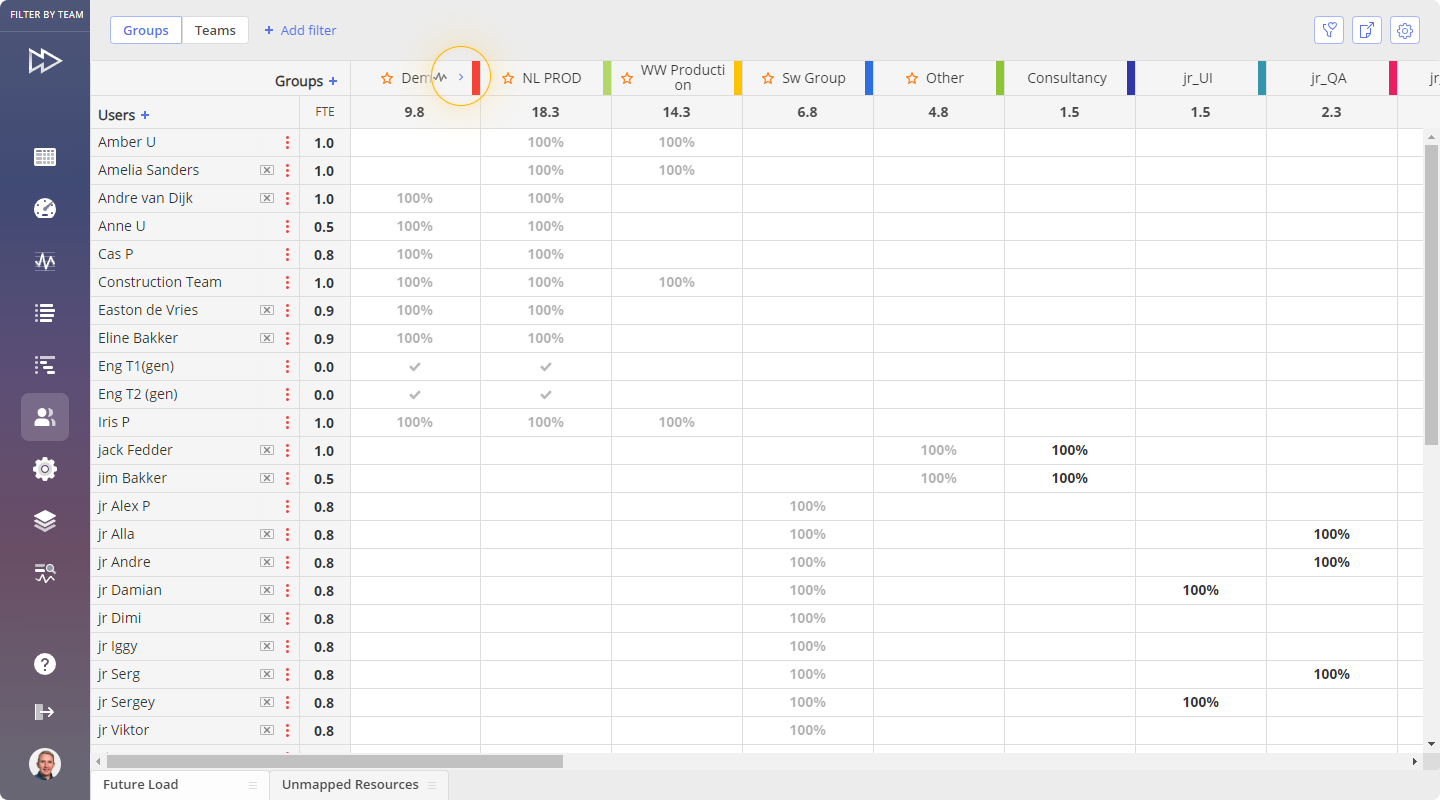
Task: Click the green color swatch on NL PROD
Action: (607, 78)
